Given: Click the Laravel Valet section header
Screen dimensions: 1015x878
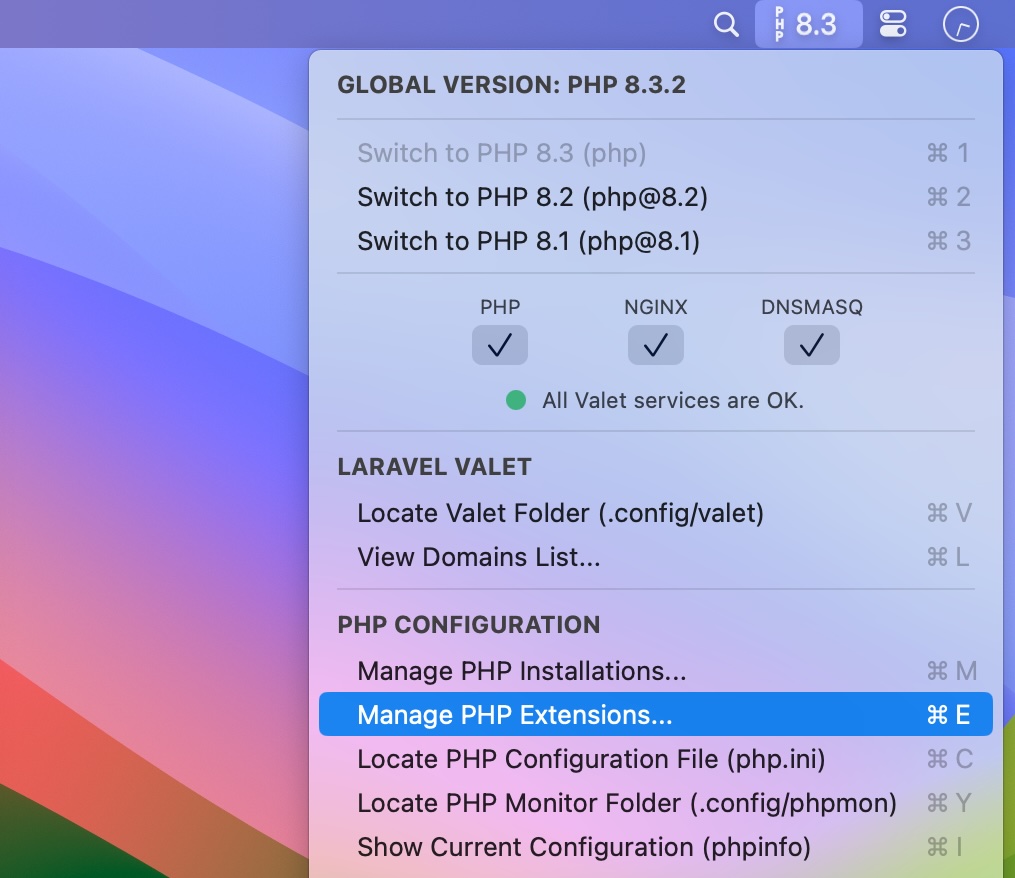Looking at the screenshot, I should click(434, 467).
